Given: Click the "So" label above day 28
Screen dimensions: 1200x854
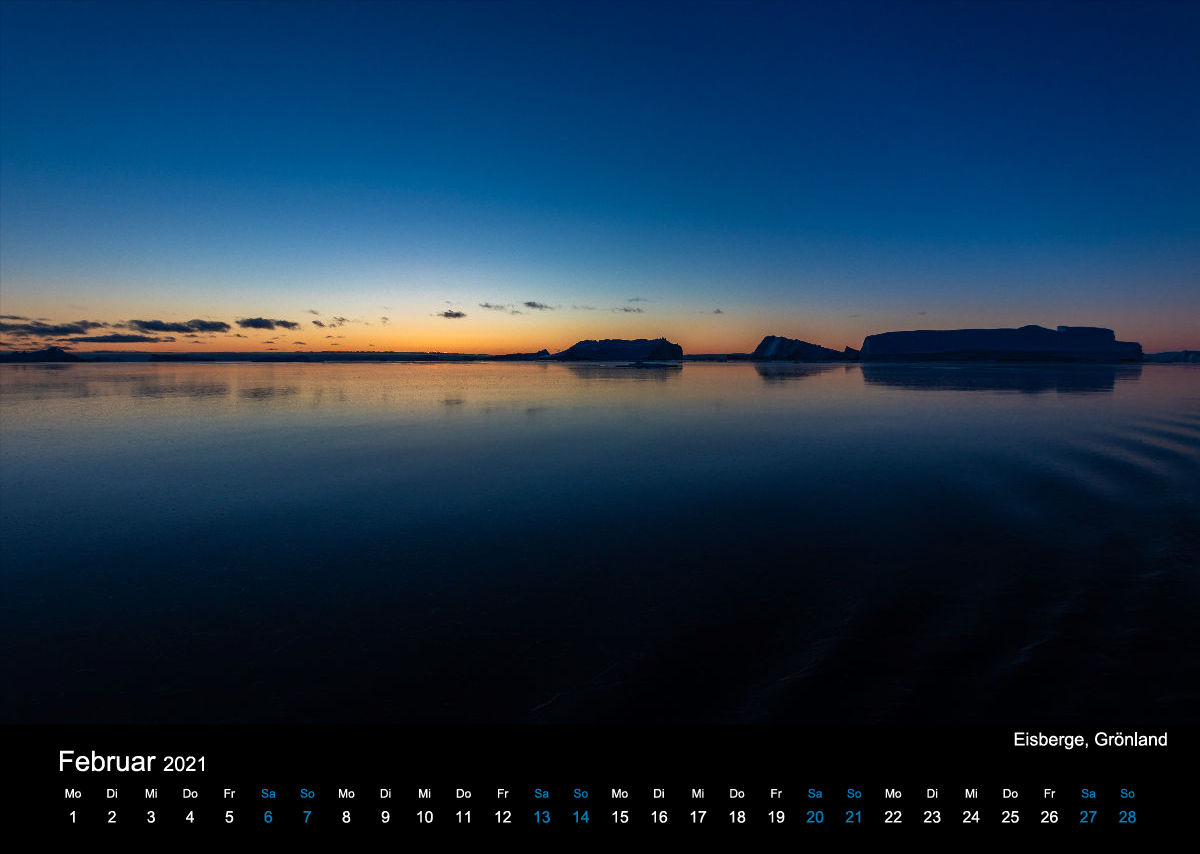Looking at the screenshot, I should pyautogui.click(x=1127, y=794).
